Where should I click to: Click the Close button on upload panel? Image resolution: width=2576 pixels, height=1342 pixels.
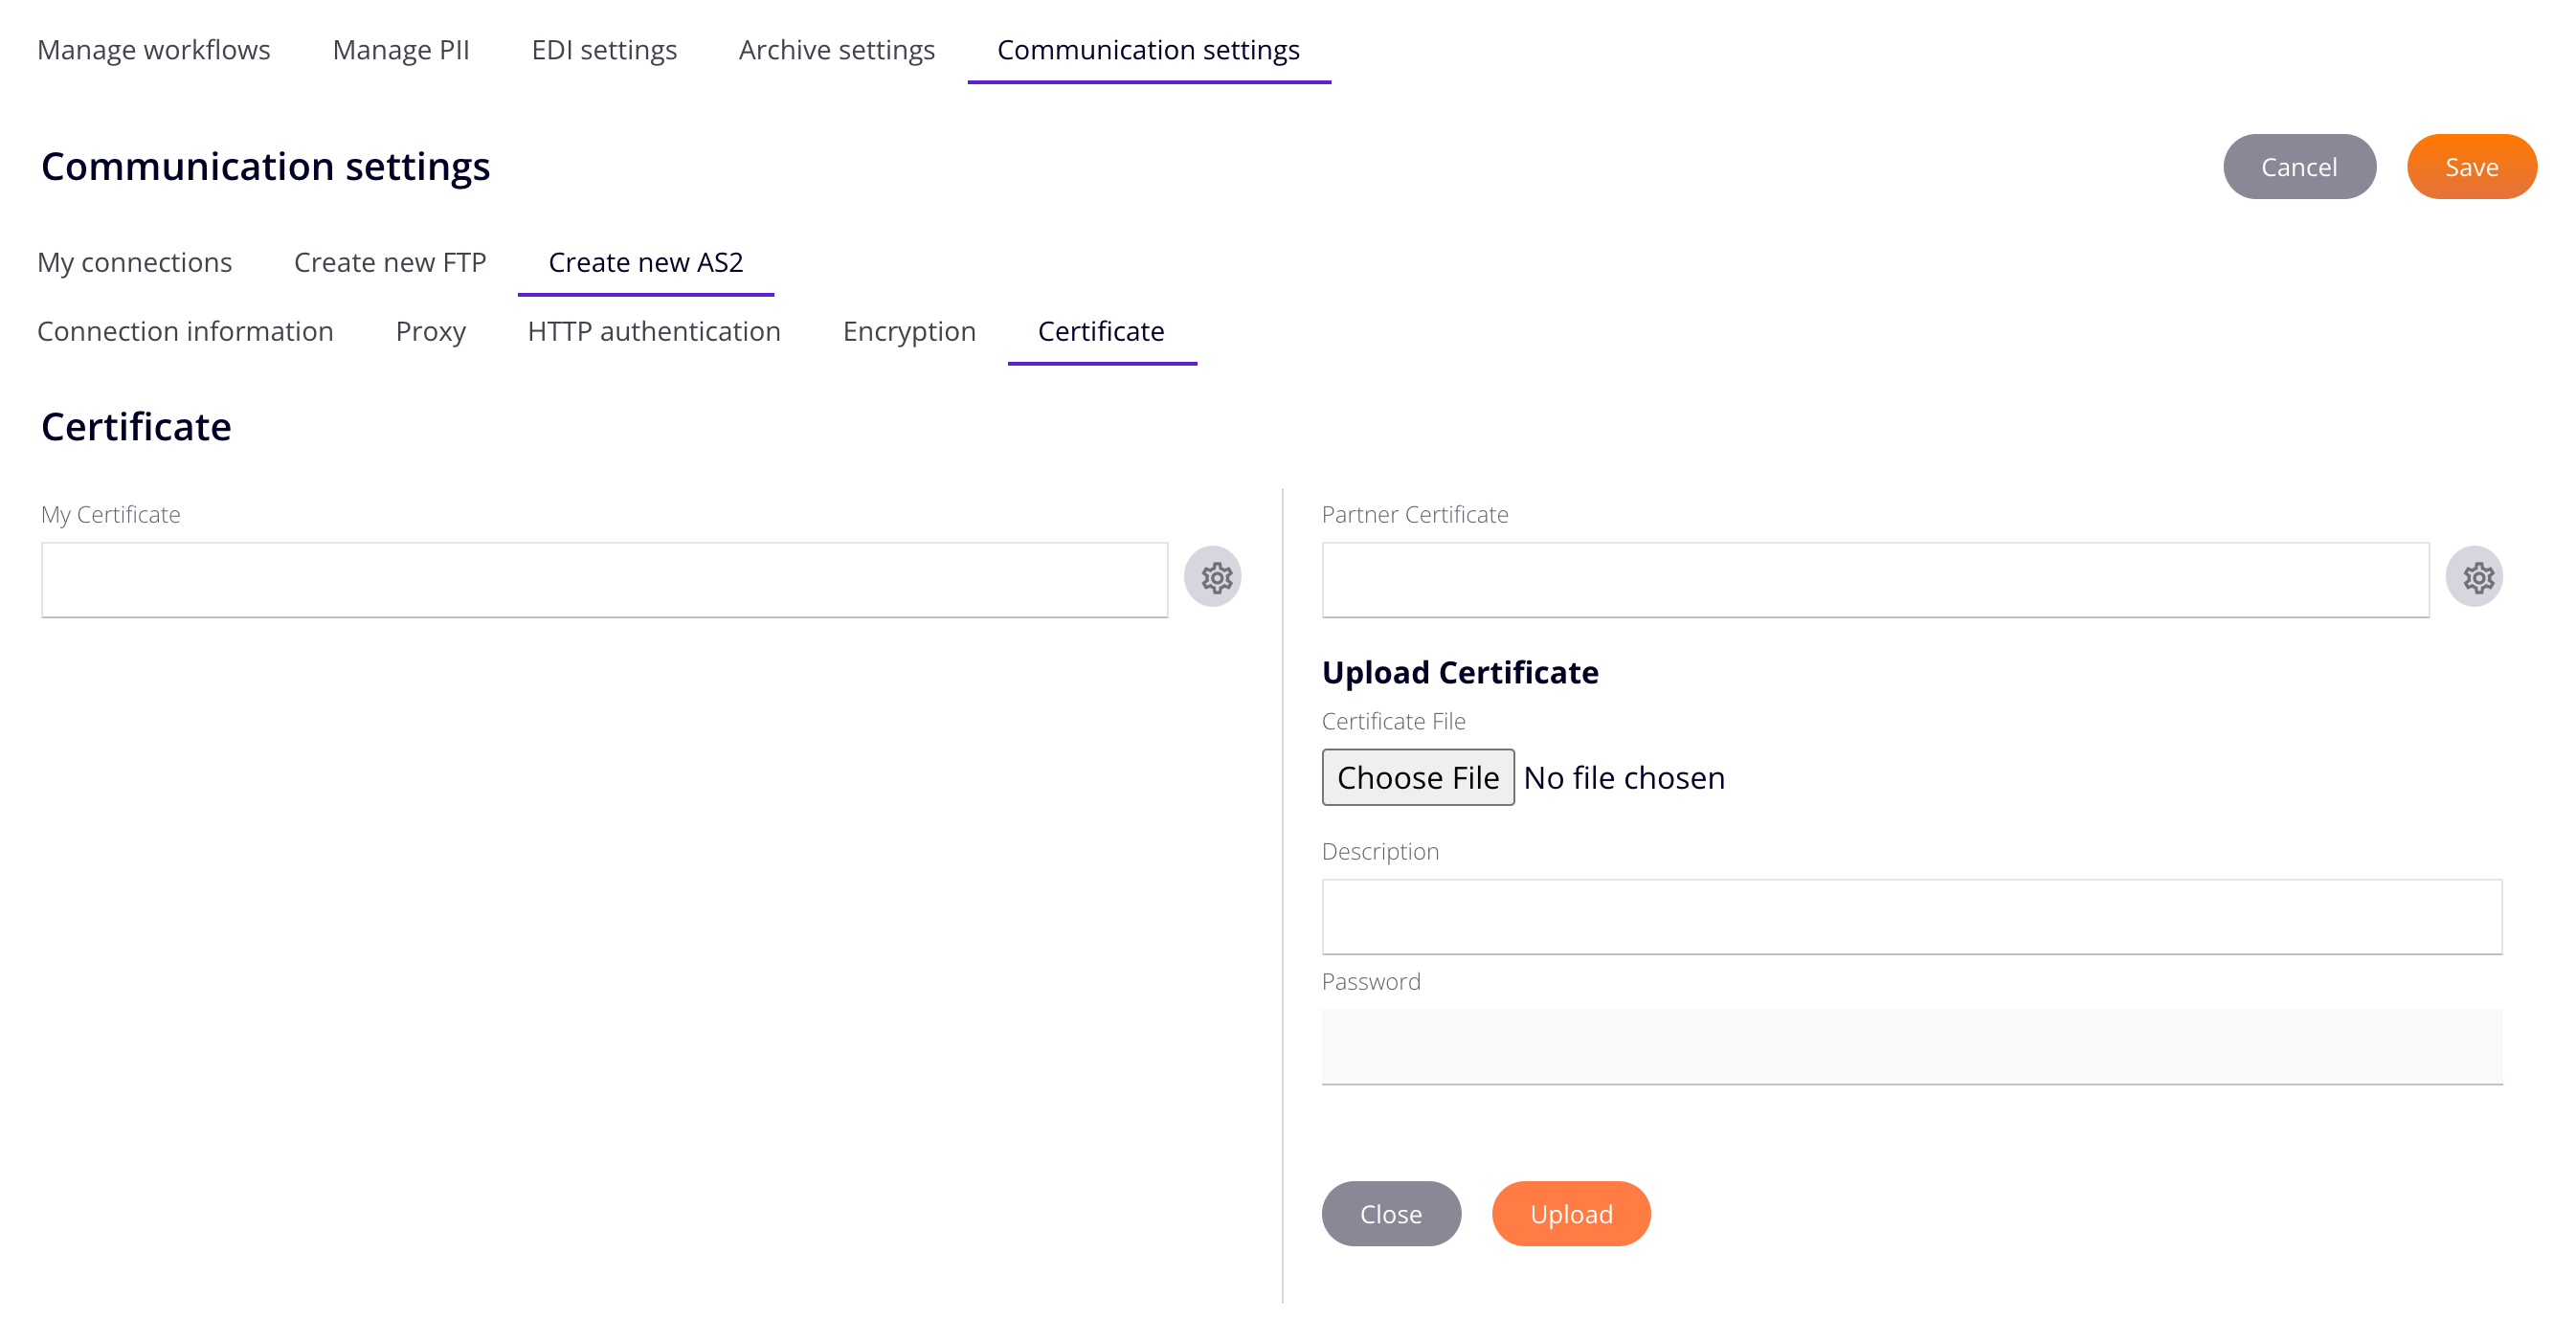[1392, 1215]
